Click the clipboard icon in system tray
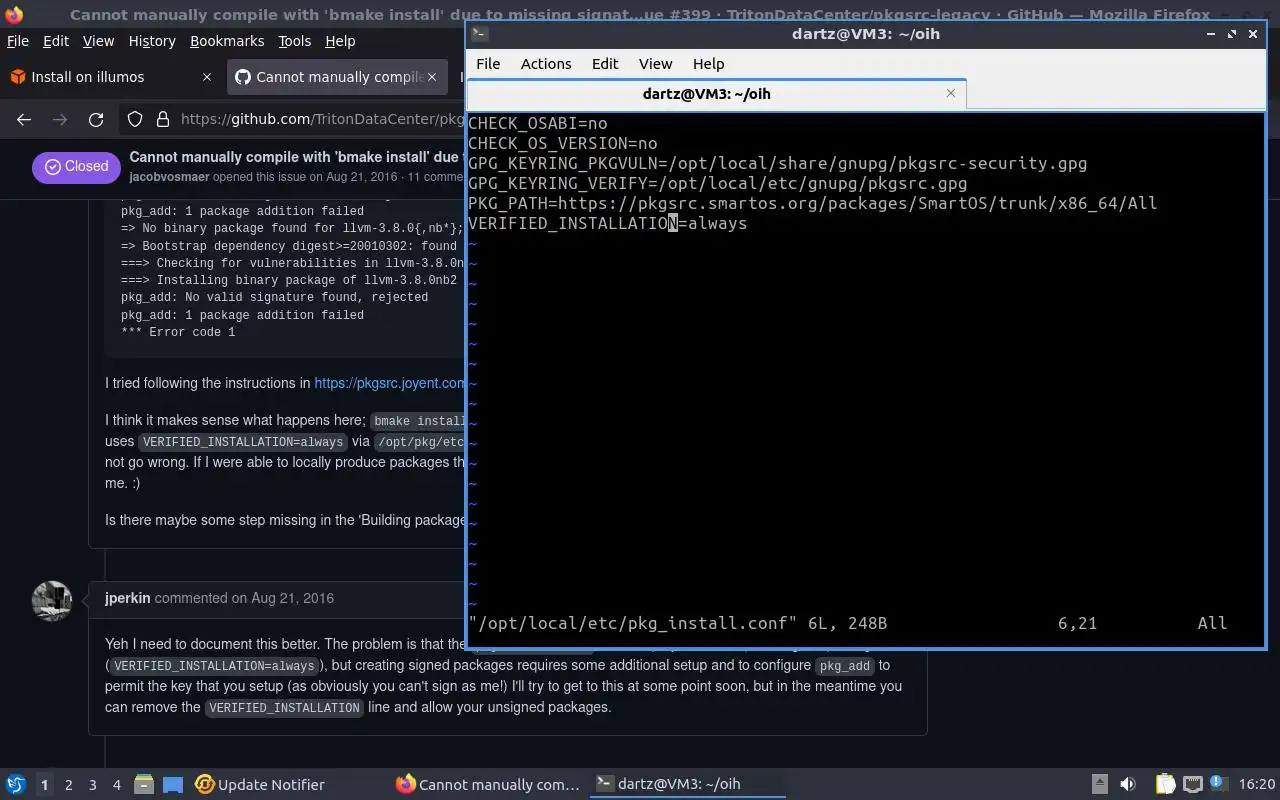Image resolution: width=1280 pixels, height=800 pixels. (1165, 784)
